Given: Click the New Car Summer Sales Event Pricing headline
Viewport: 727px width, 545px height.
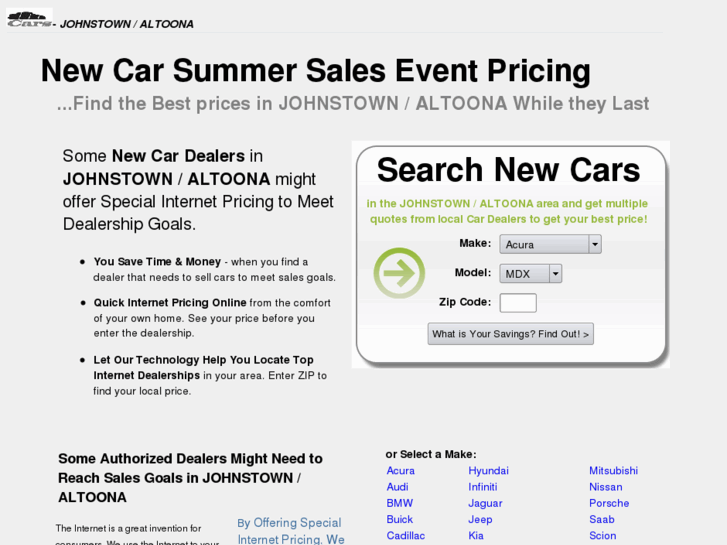Looking at the screenshot, I should (x=316, y=71).
